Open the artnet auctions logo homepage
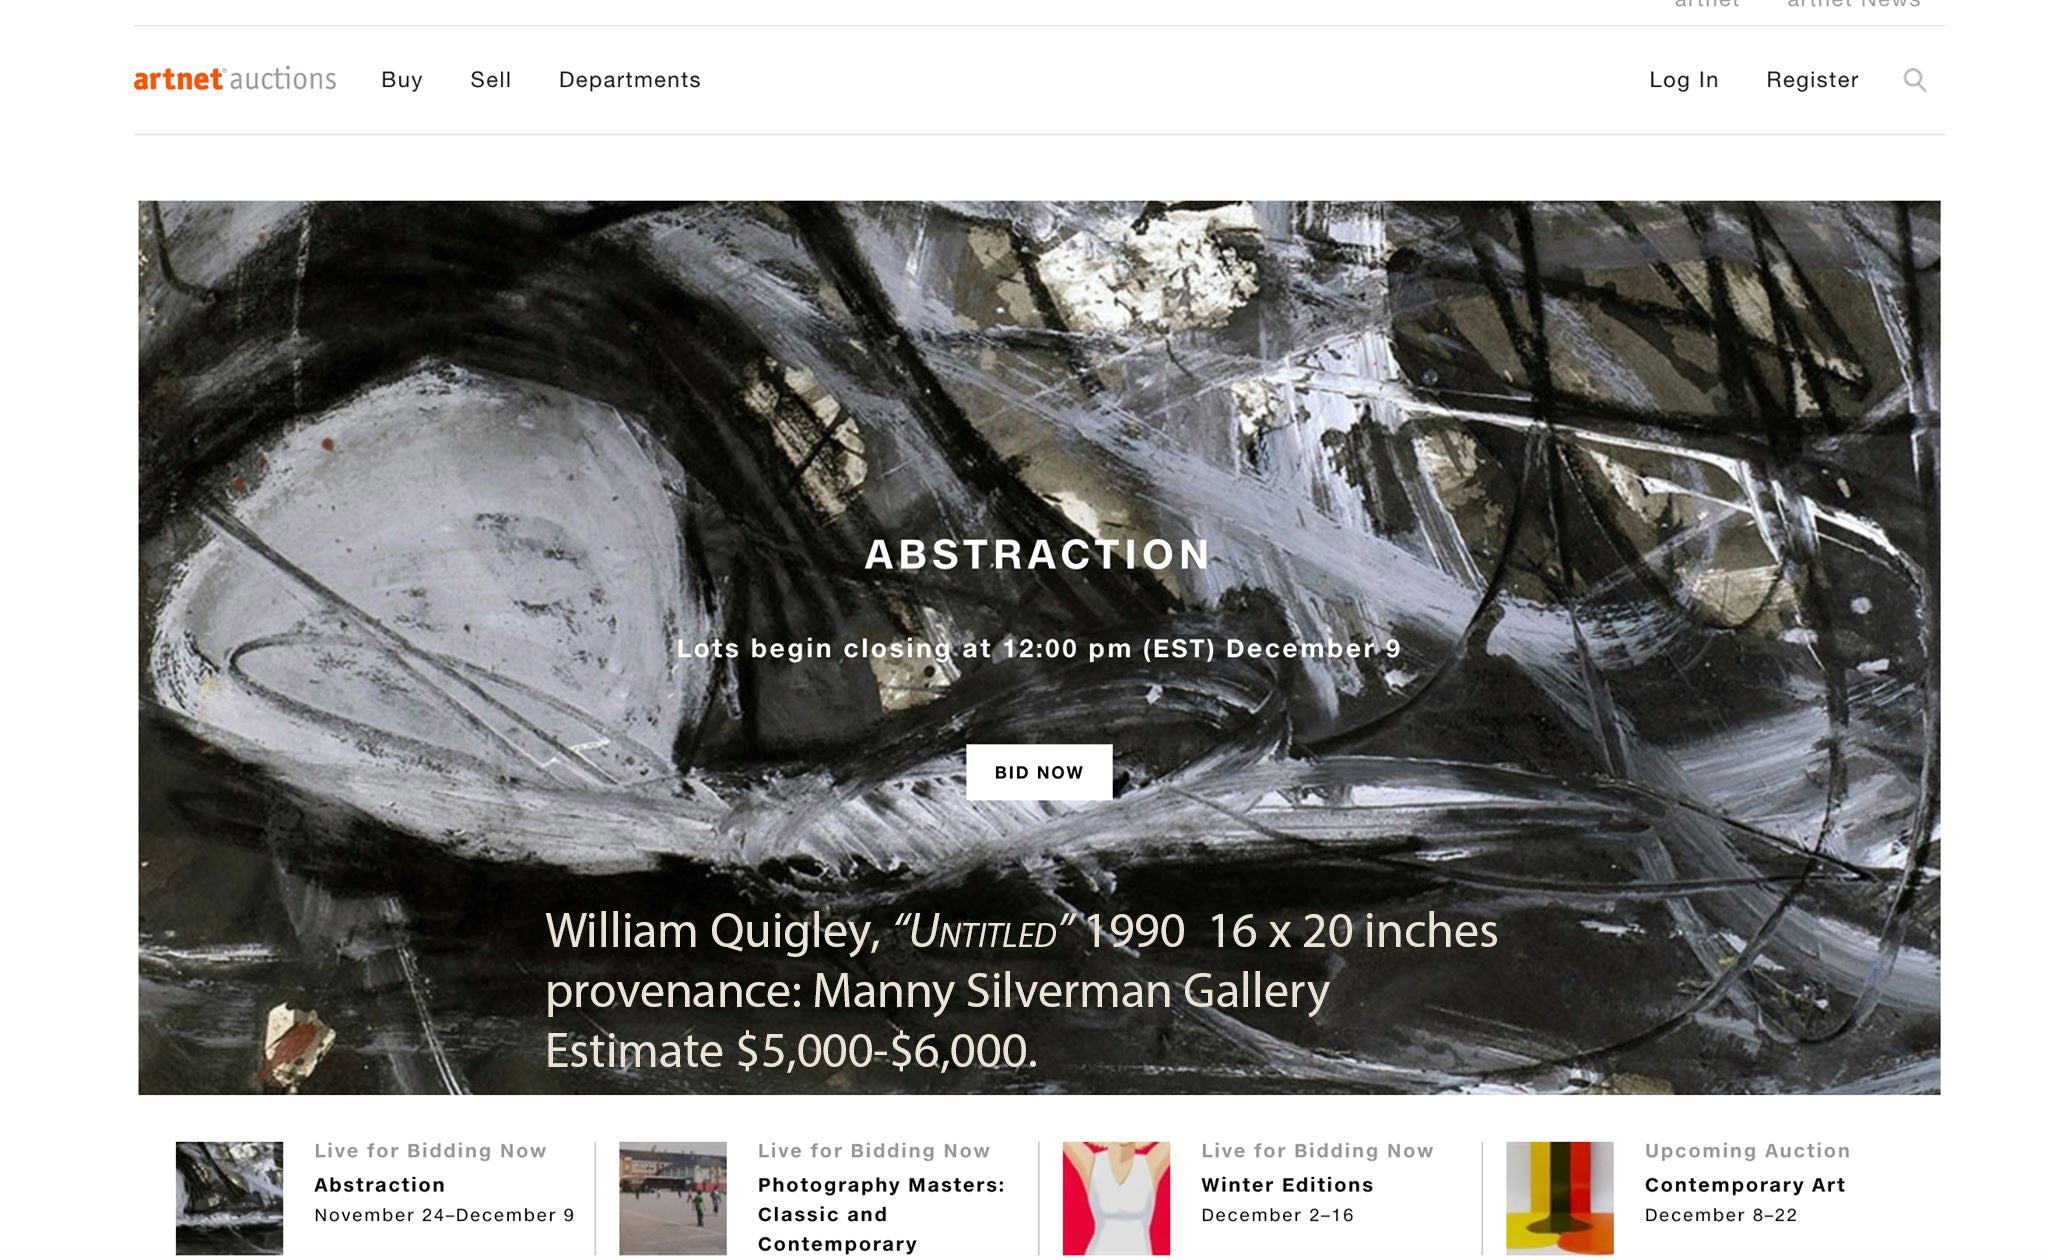The width and height of the screenshot is (2048, 1260). coord(235,79)
